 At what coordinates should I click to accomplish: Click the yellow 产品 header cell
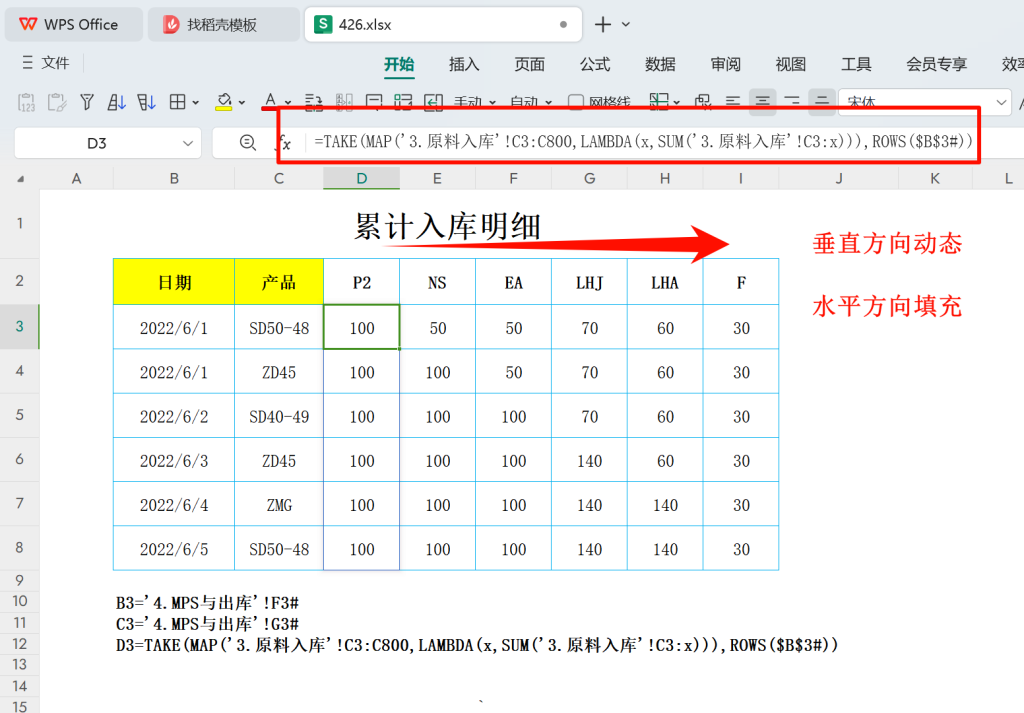pos(279,282)
